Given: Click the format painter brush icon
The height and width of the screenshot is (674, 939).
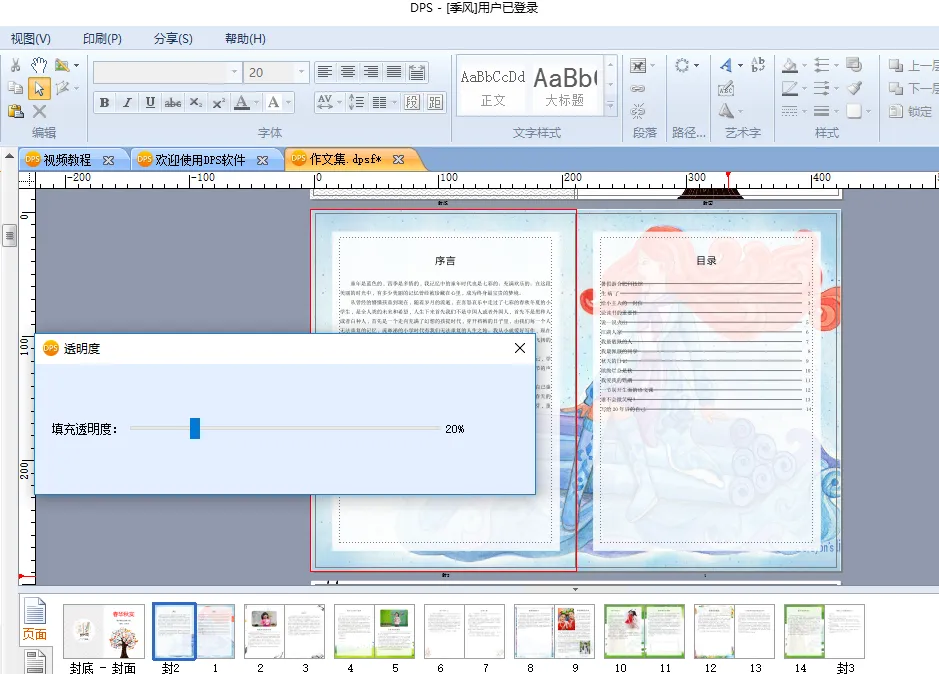Looking at the screenshot, I should pos(853,88).
